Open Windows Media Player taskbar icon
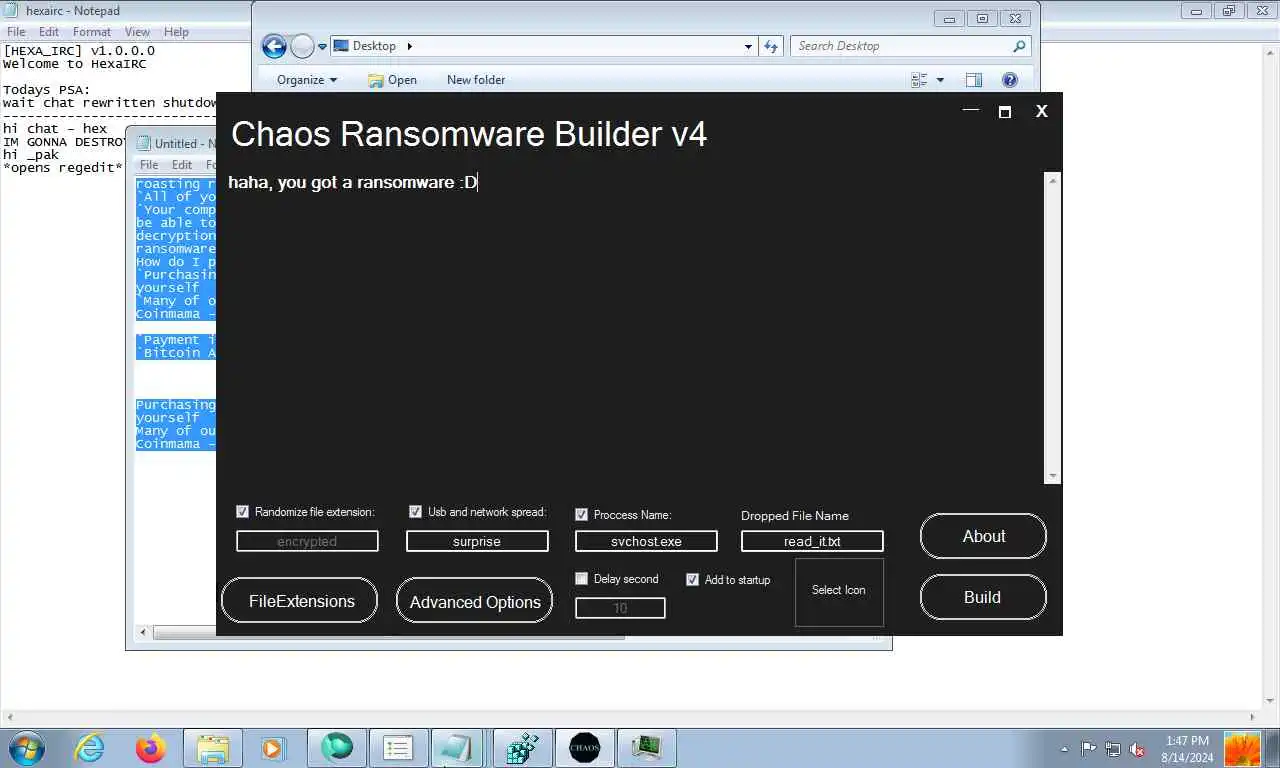The width and height of the screenshot is (1280, 768). pyautogui.click(x=272, y=747)
